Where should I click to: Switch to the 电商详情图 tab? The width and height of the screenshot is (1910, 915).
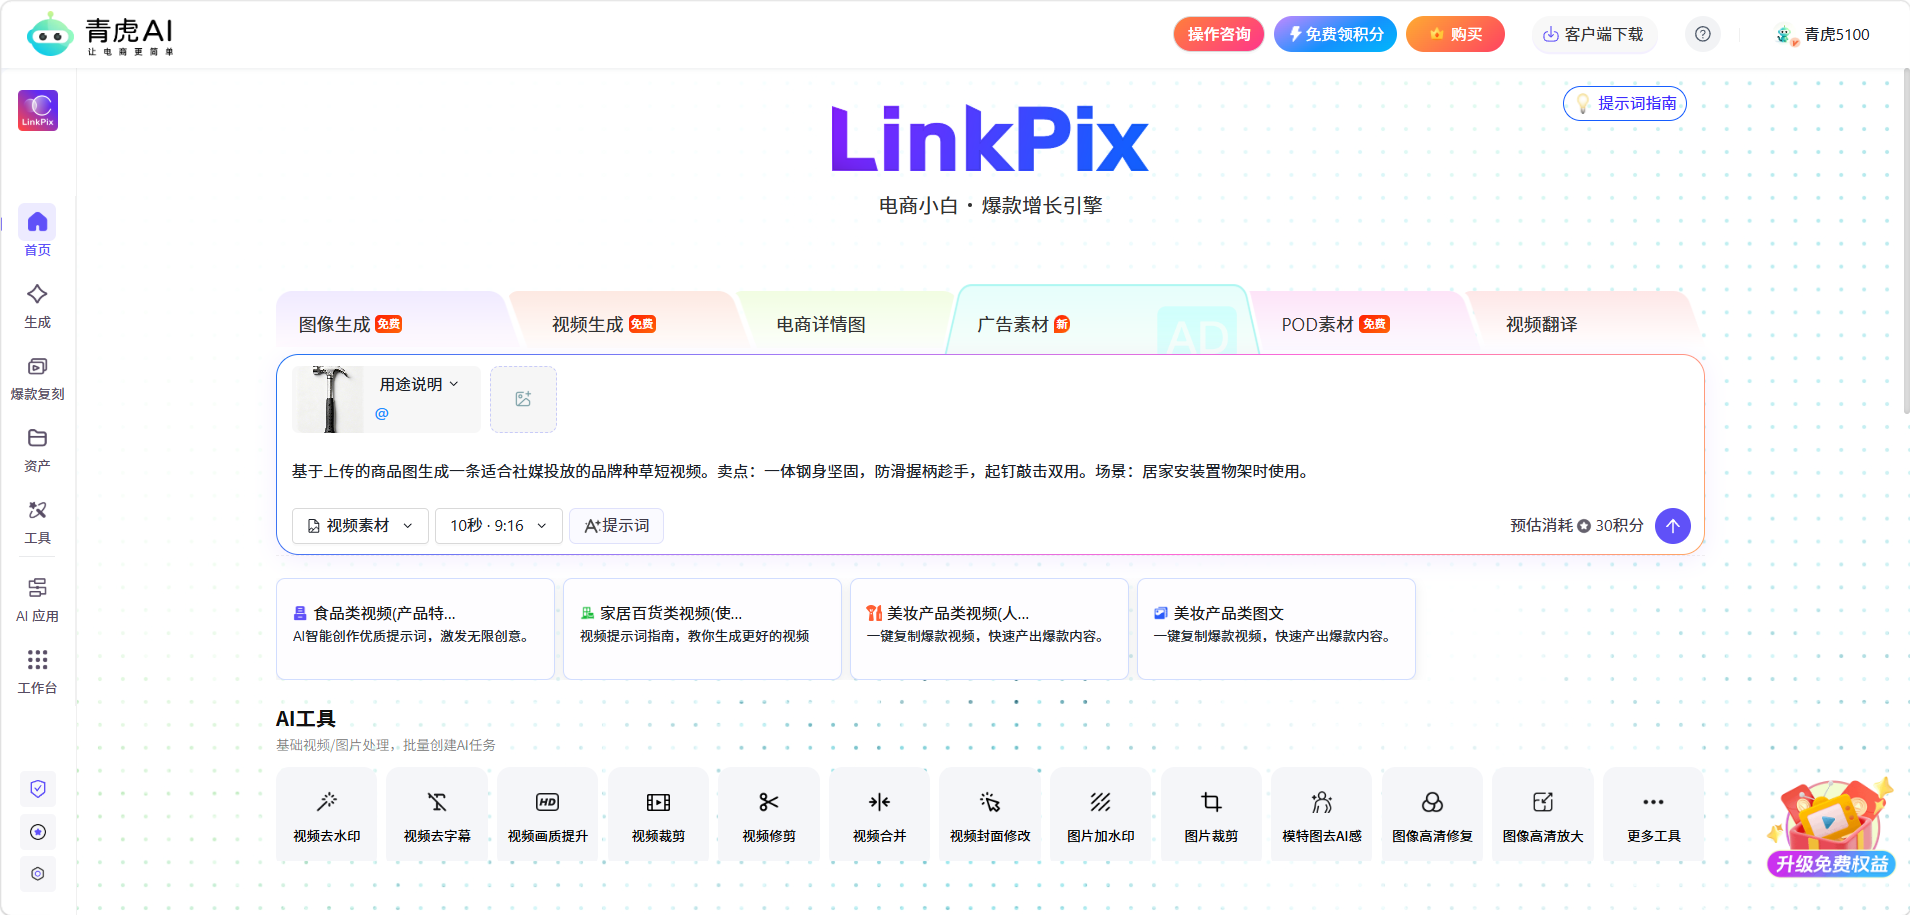[845, 324]
